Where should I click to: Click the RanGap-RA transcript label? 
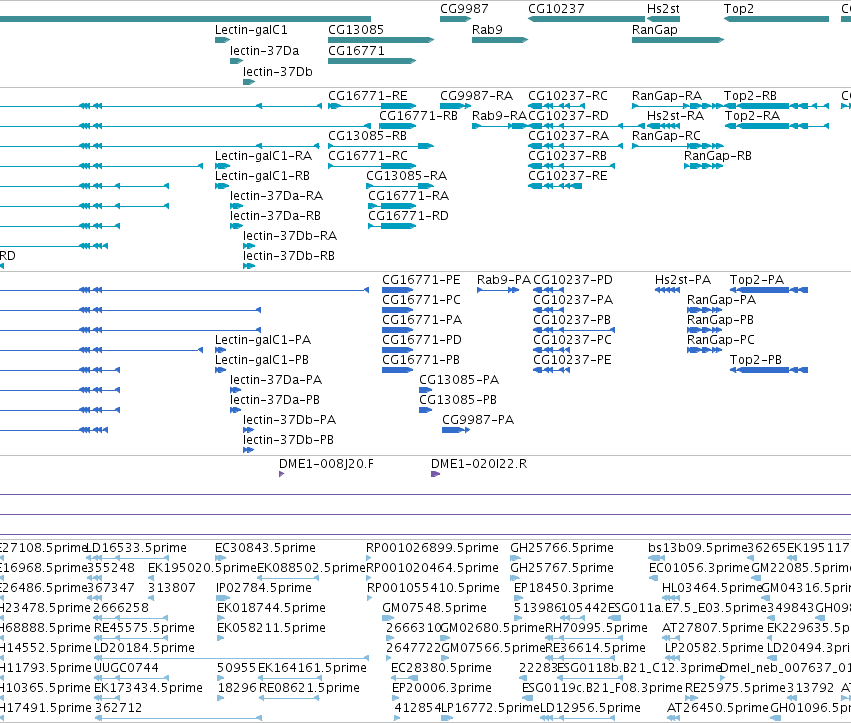click(x=667, y=96)
